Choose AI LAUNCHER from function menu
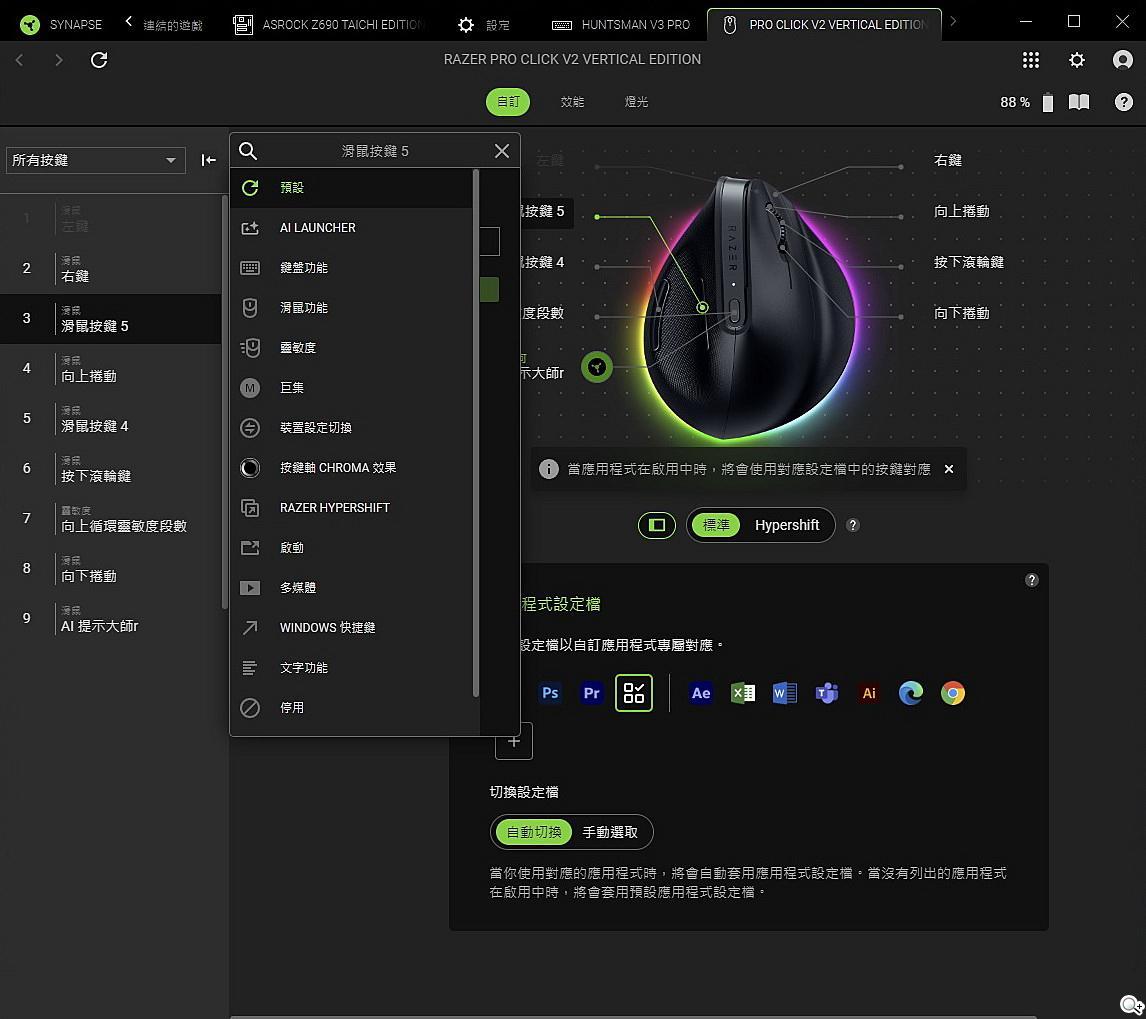 click(x=318, y=228)
